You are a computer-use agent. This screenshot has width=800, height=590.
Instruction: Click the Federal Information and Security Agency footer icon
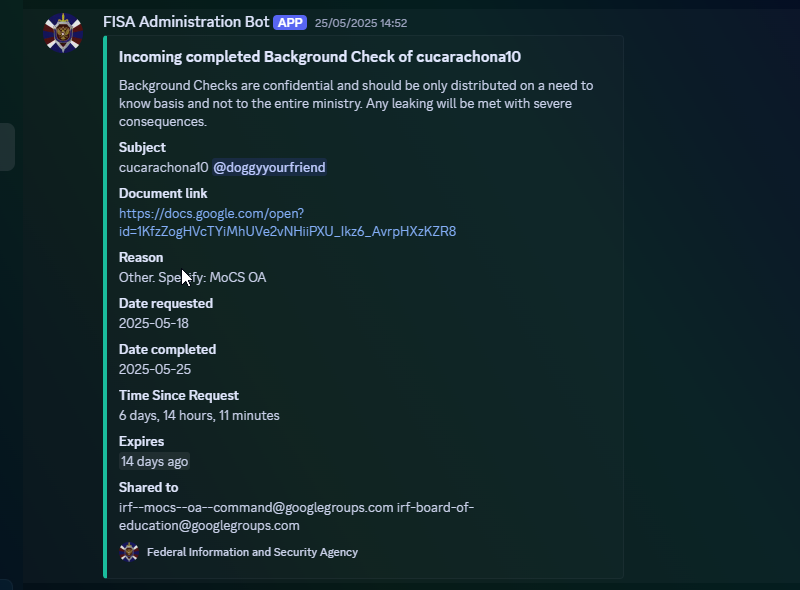click(x=129, y=552)
